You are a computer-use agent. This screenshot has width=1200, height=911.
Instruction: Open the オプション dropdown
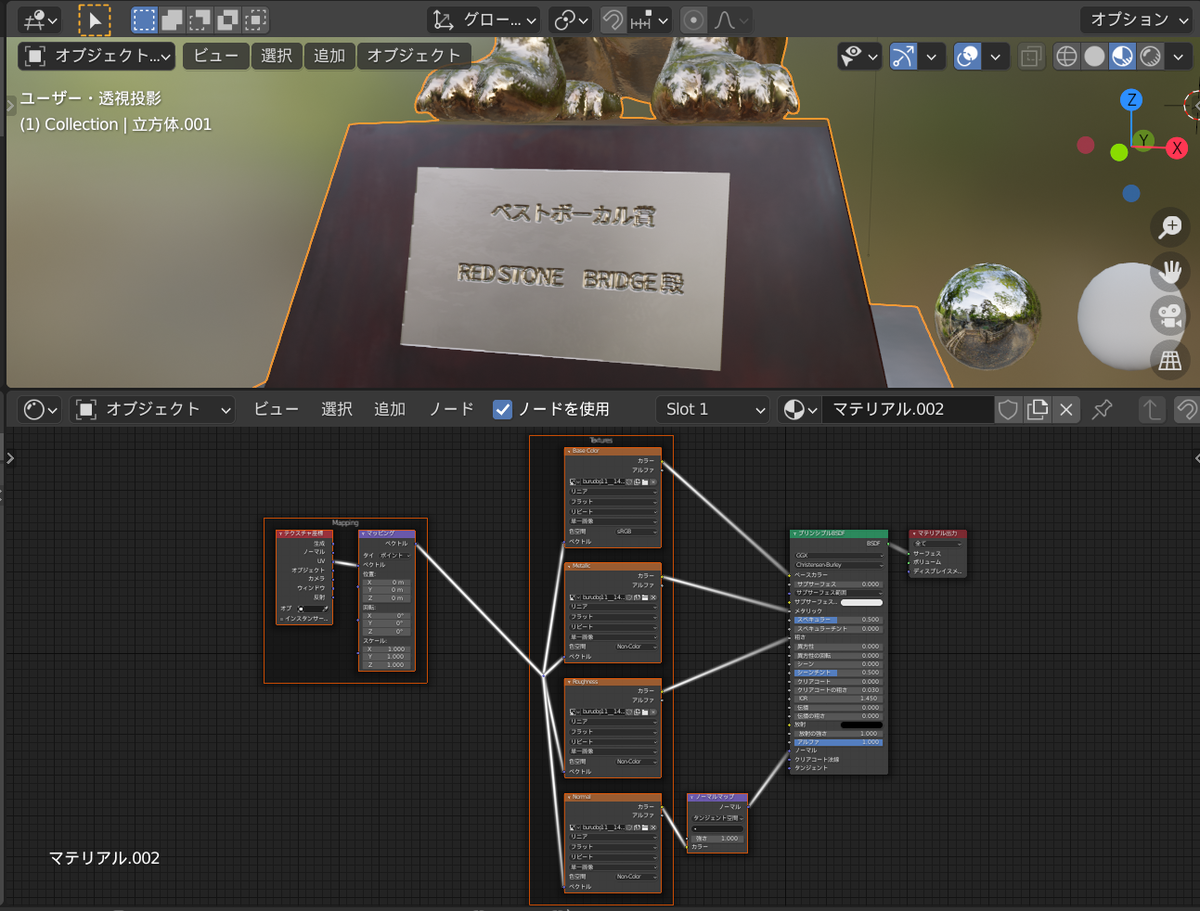click(x=1136, y=19)
